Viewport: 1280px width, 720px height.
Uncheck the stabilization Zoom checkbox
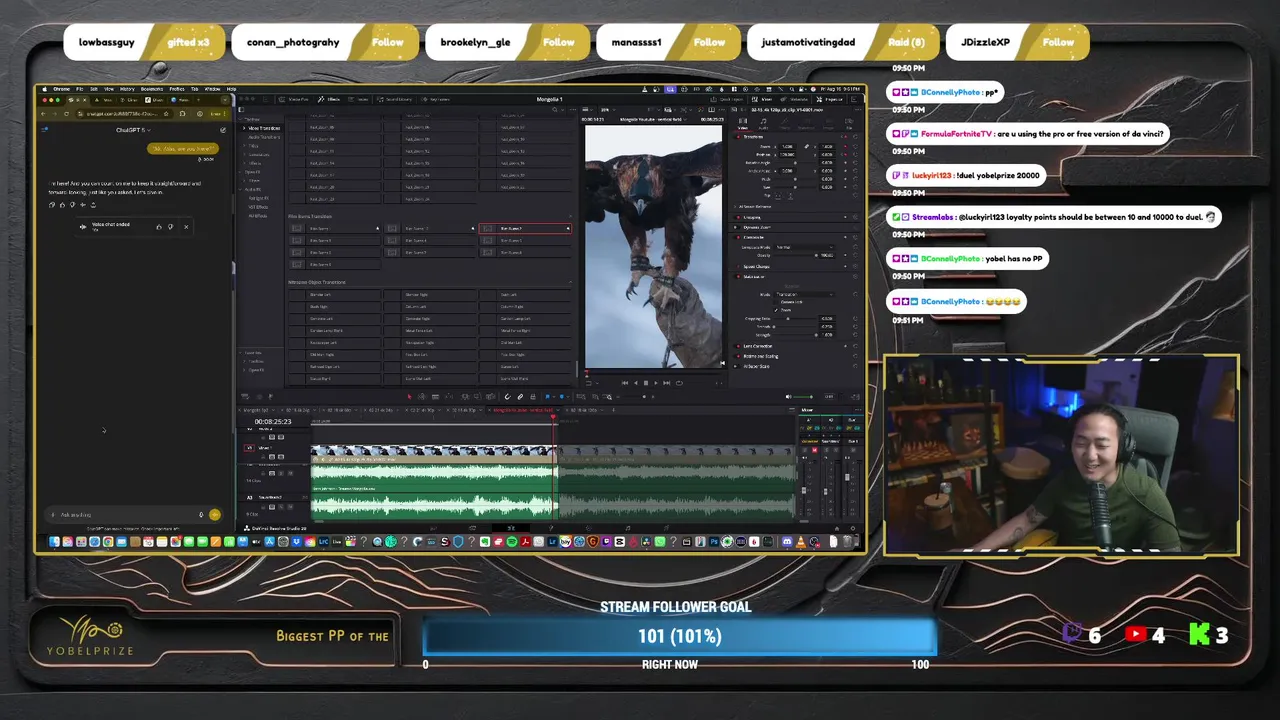[775, 310]
